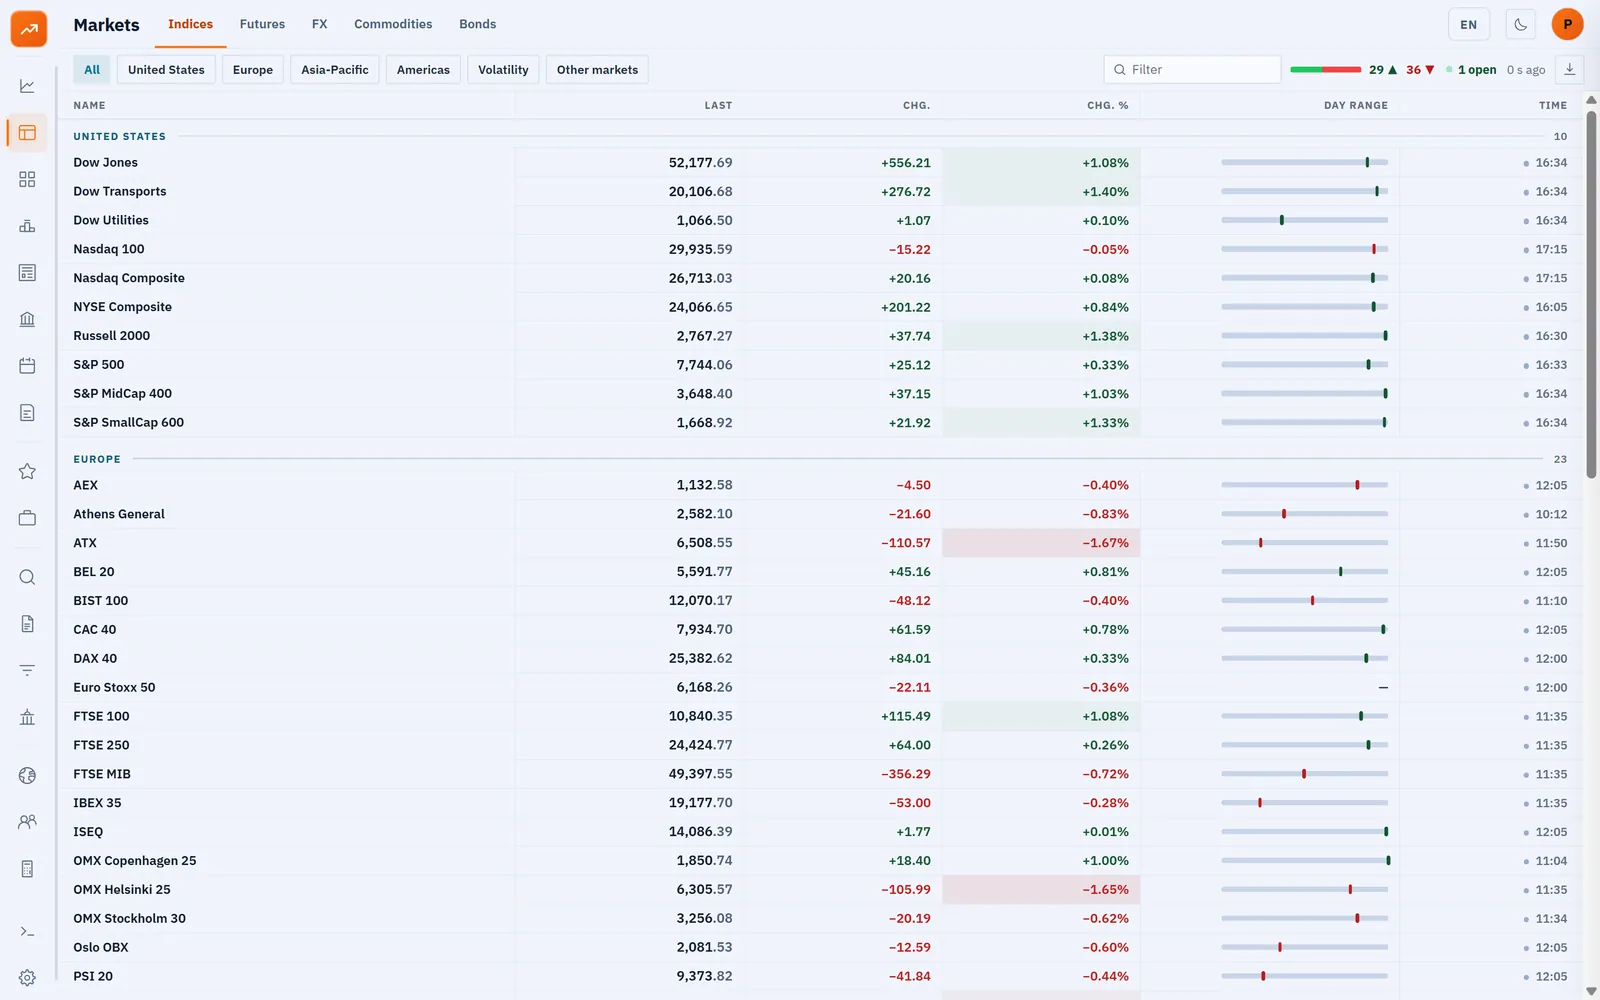
Task: Click the Dow Jones day range bar
Action: 1304,162
